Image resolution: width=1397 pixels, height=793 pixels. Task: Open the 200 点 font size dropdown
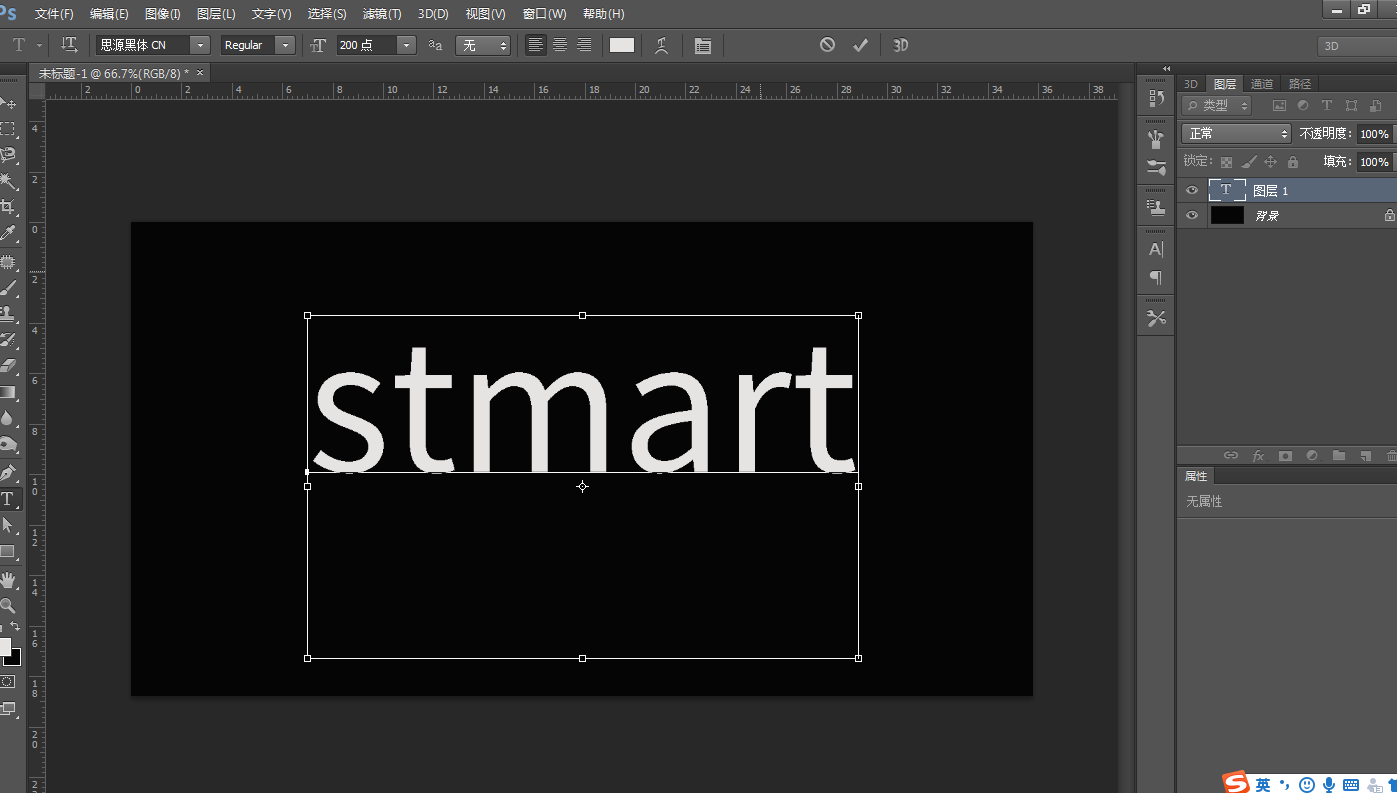coord(405,45)
